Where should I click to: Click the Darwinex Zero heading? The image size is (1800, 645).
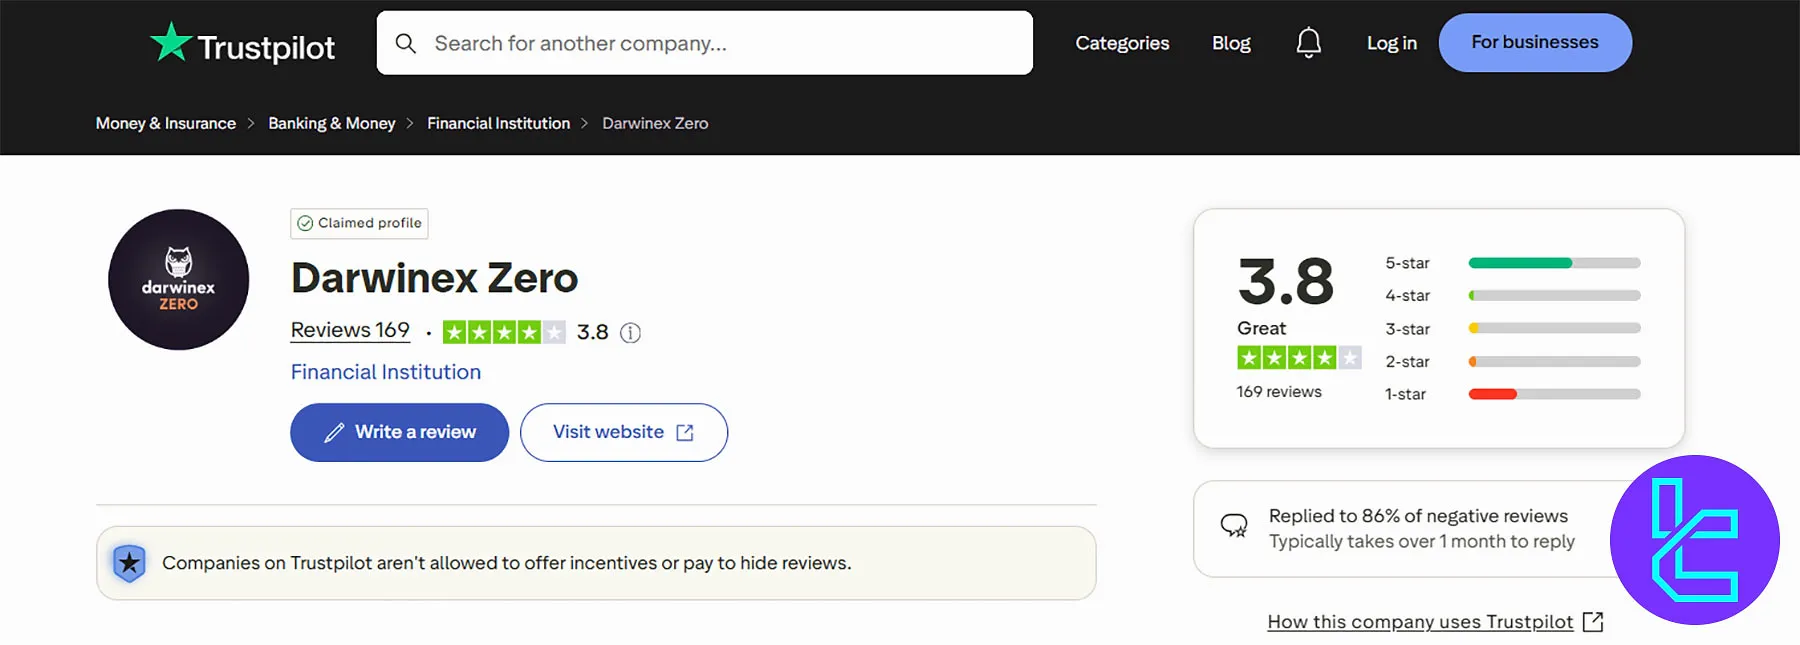tap(434, 278)
